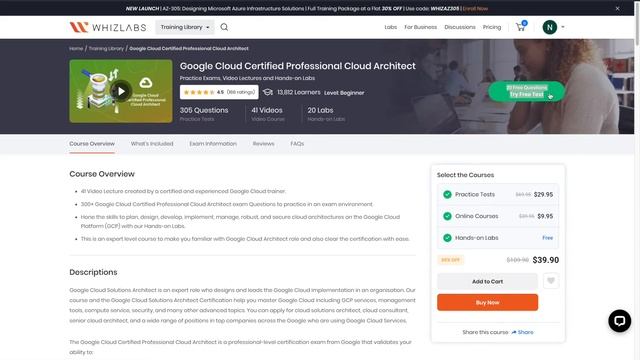The image size is (640, 360).
Task: Select the Exam Information tab
Action: coord(213,144)
